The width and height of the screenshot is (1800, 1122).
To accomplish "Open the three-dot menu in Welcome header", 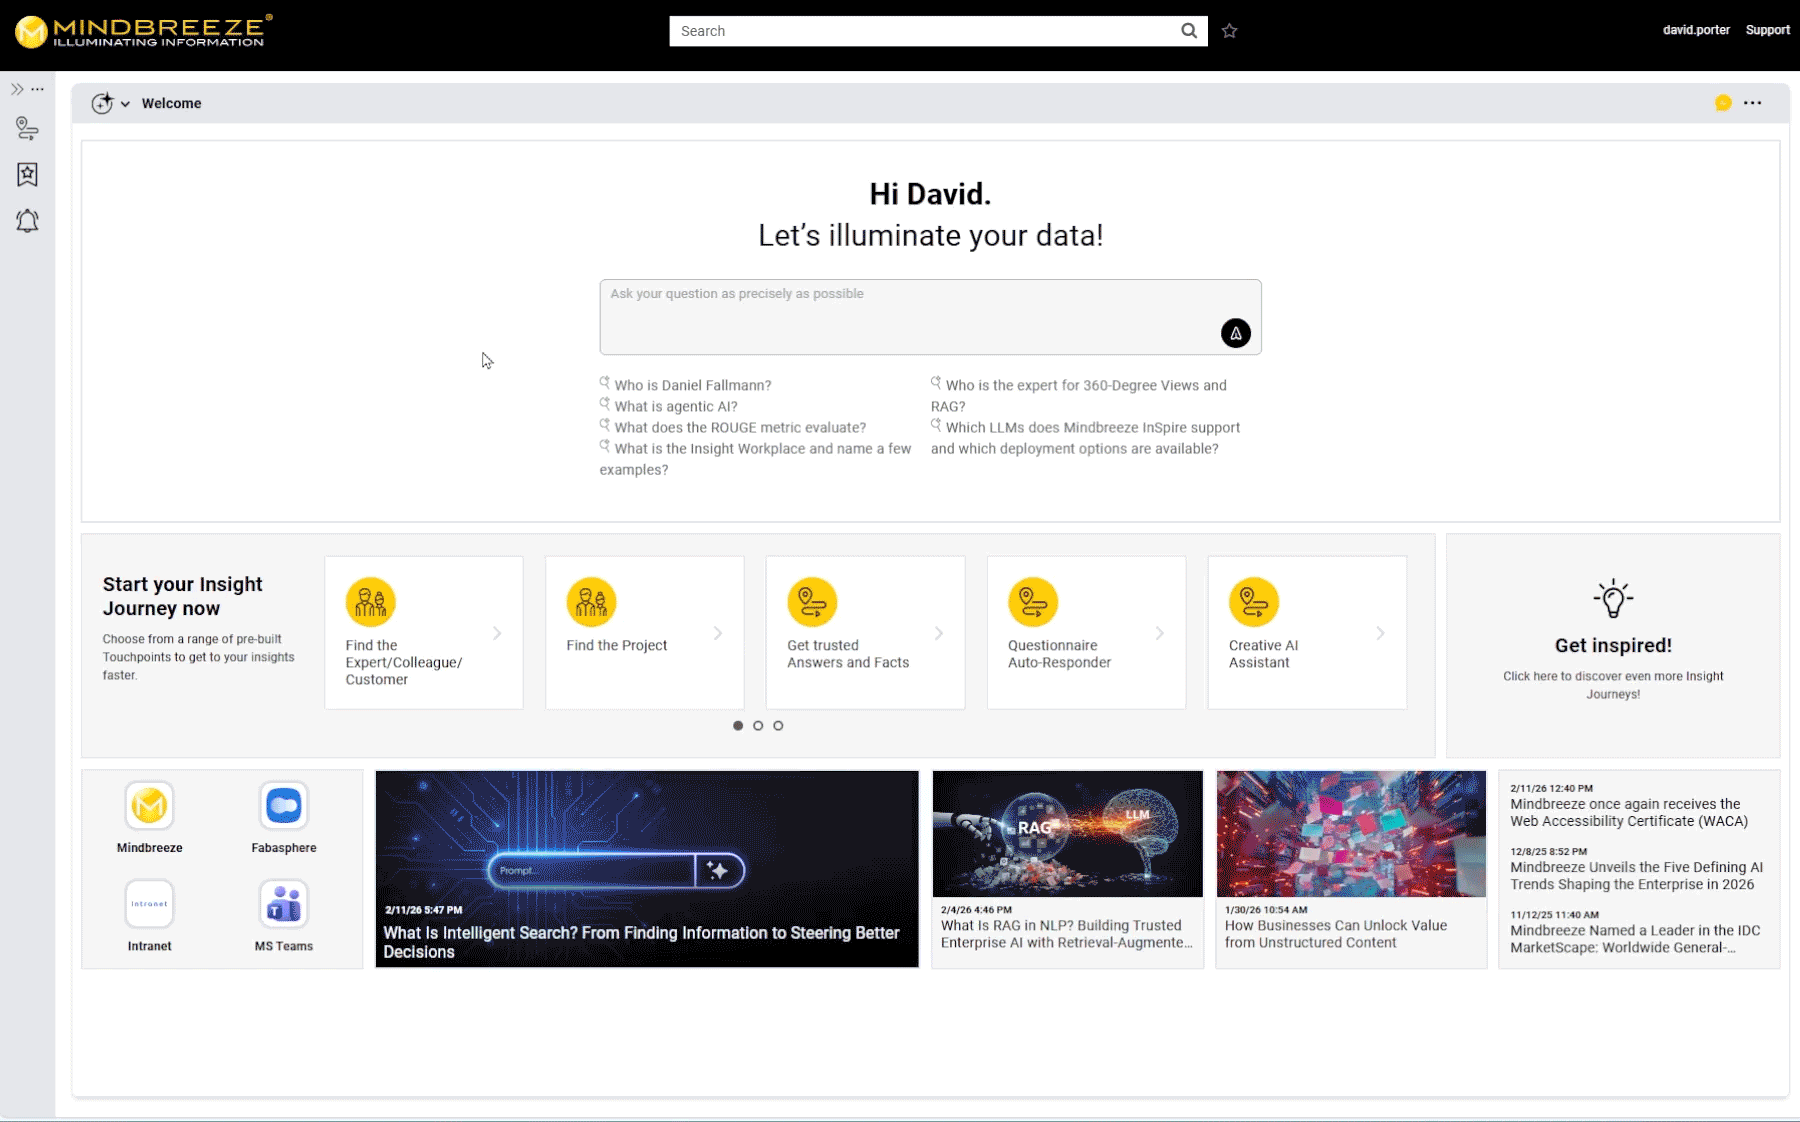I will tap(1752, 103).
